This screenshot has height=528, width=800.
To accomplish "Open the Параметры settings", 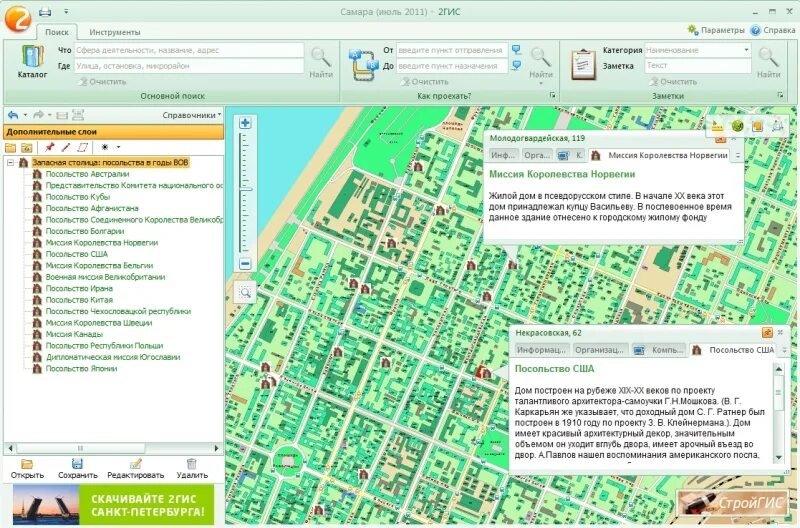I will [716, 30].
